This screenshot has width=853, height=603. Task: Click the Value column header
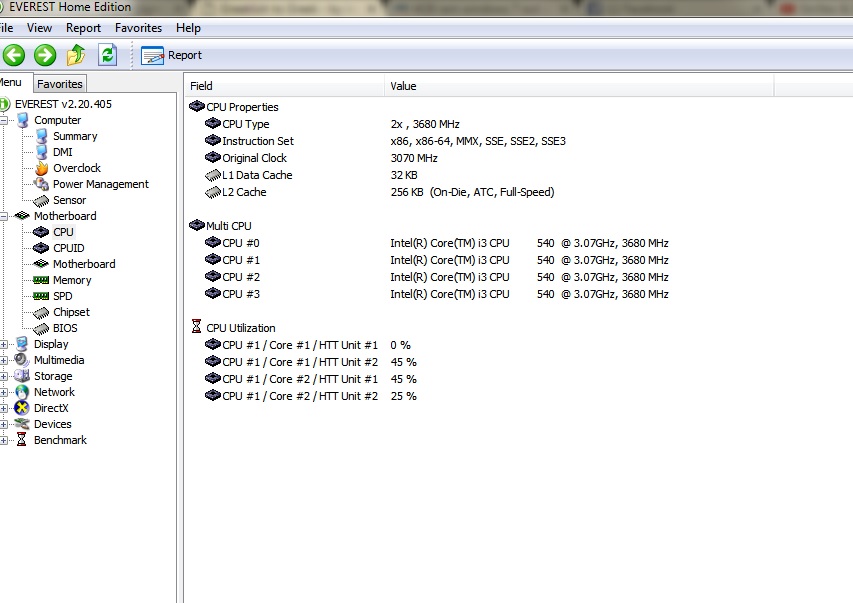[579, 86]
